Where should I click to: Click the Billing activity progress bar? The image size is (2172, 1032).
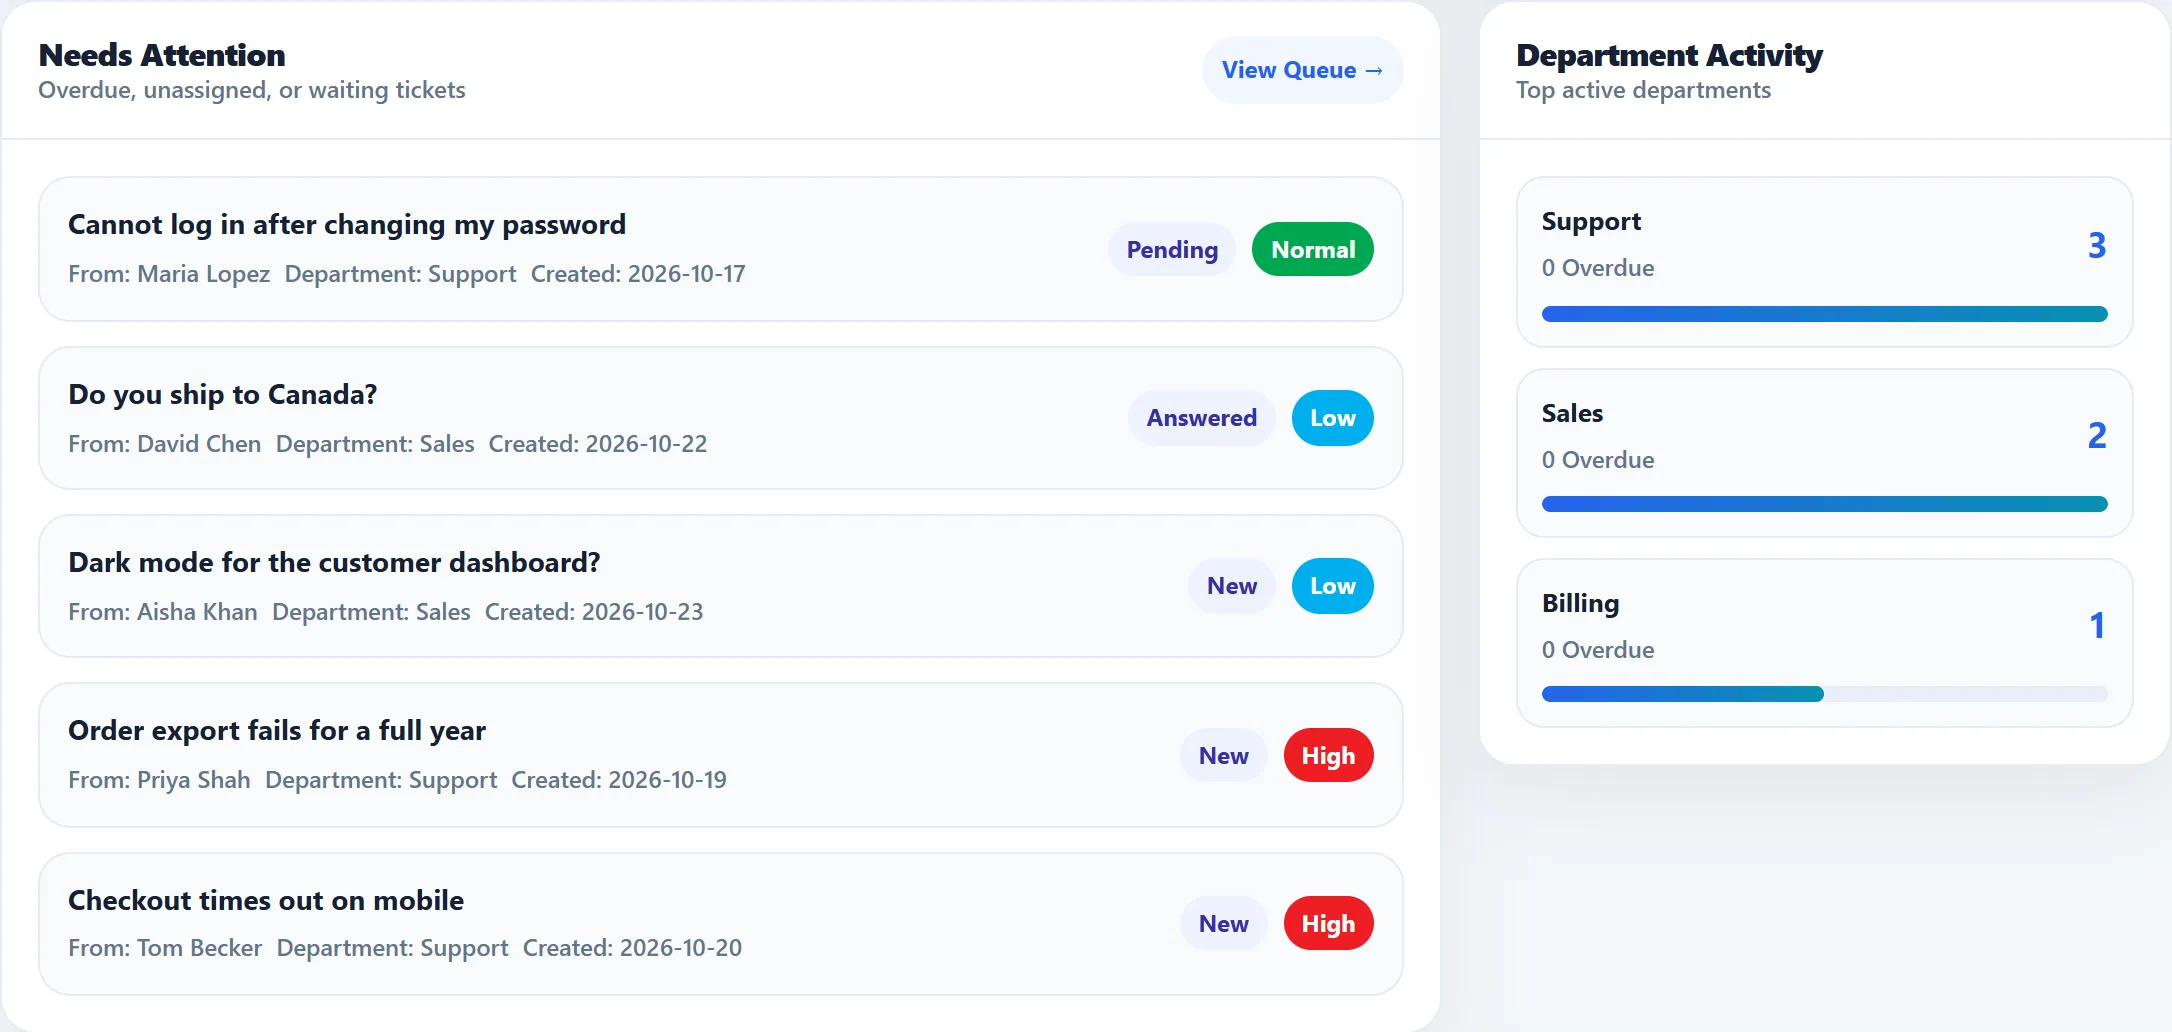click(1825, 694)
